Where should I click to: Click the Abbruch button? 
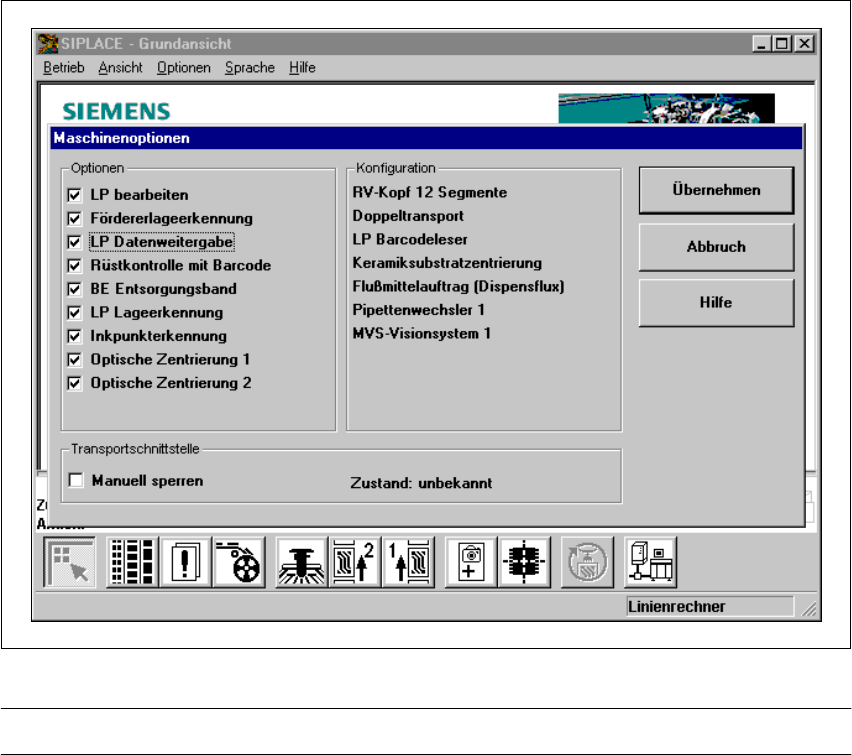[x=716, y=247]
